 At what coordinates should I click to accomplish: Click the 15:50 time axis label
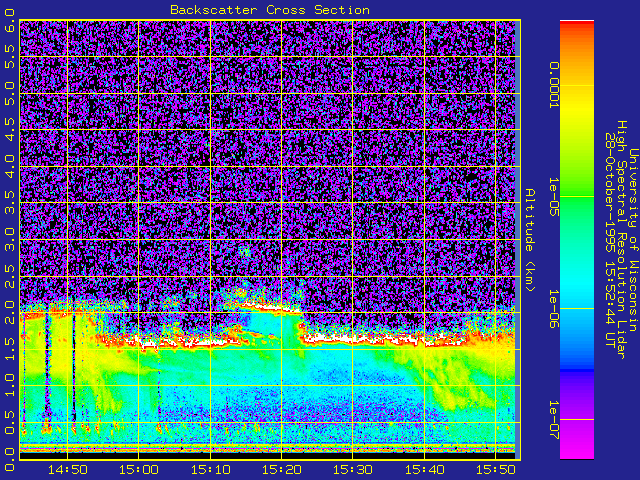[x=496, y=470]
